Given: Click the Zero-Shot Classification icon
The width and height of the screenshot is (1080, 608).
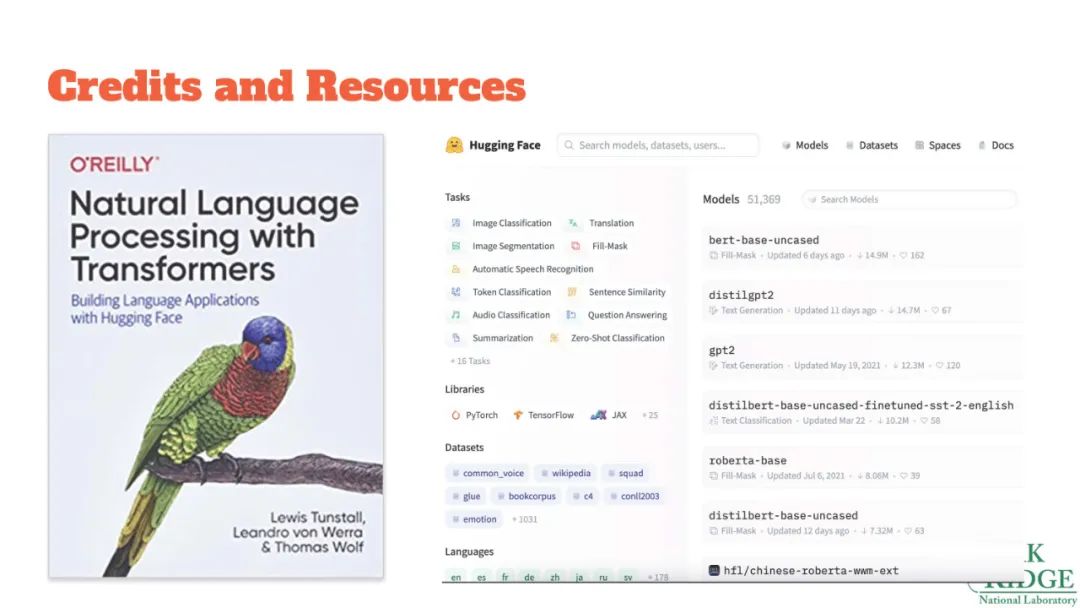Looking at the screenshot, I should pos(554,338).
